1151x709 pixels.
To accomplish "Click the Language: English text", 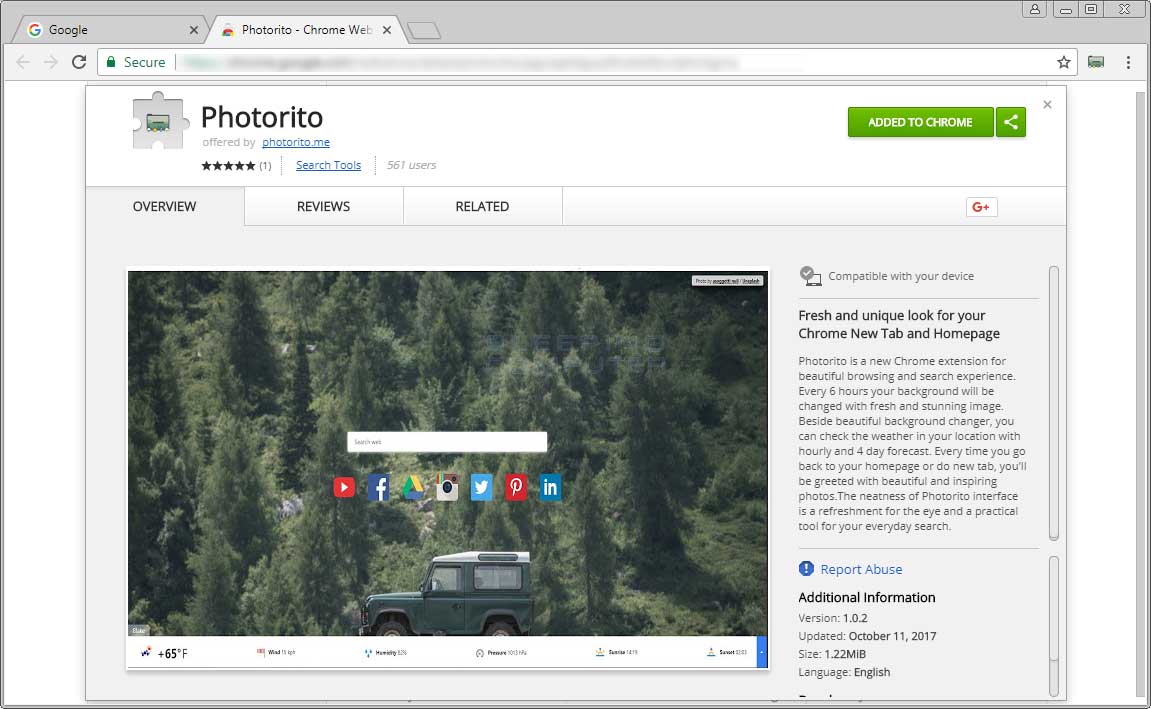I will (844, 672).
